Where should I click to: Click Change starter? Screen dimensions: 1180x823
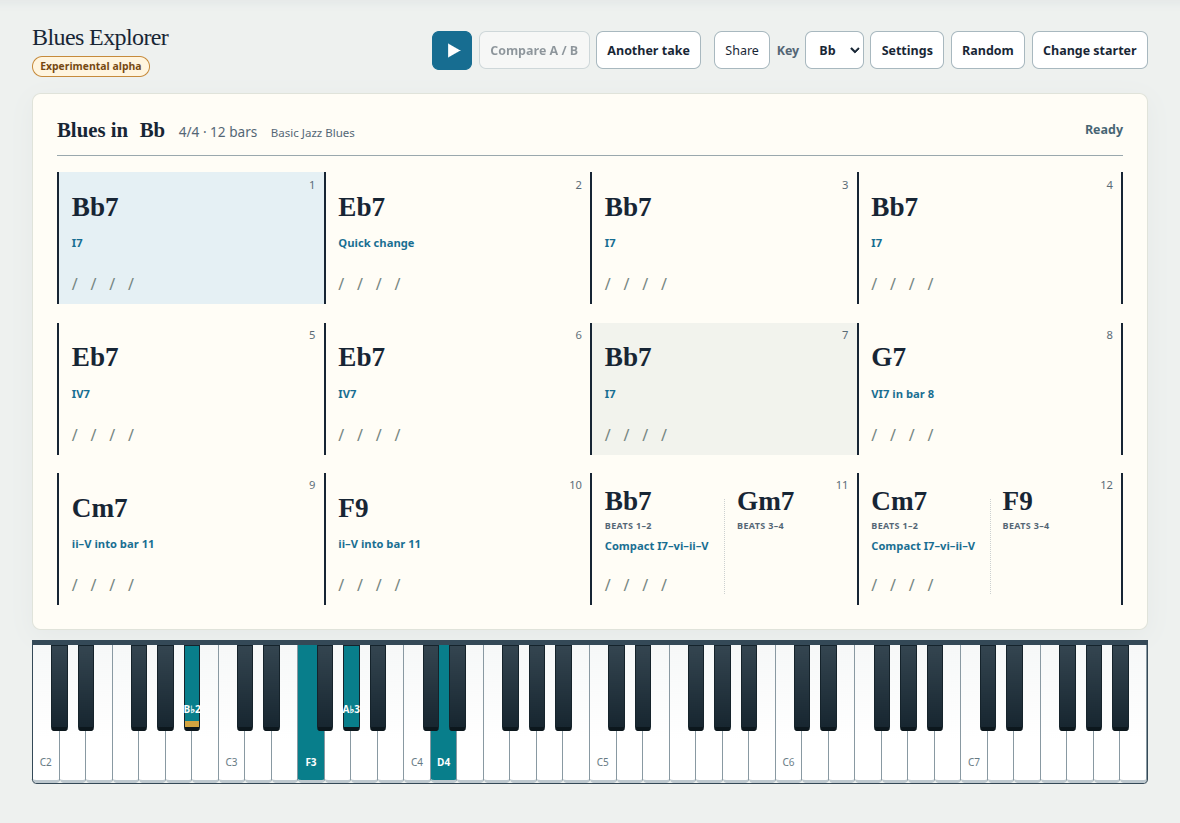pos(1089,50)
